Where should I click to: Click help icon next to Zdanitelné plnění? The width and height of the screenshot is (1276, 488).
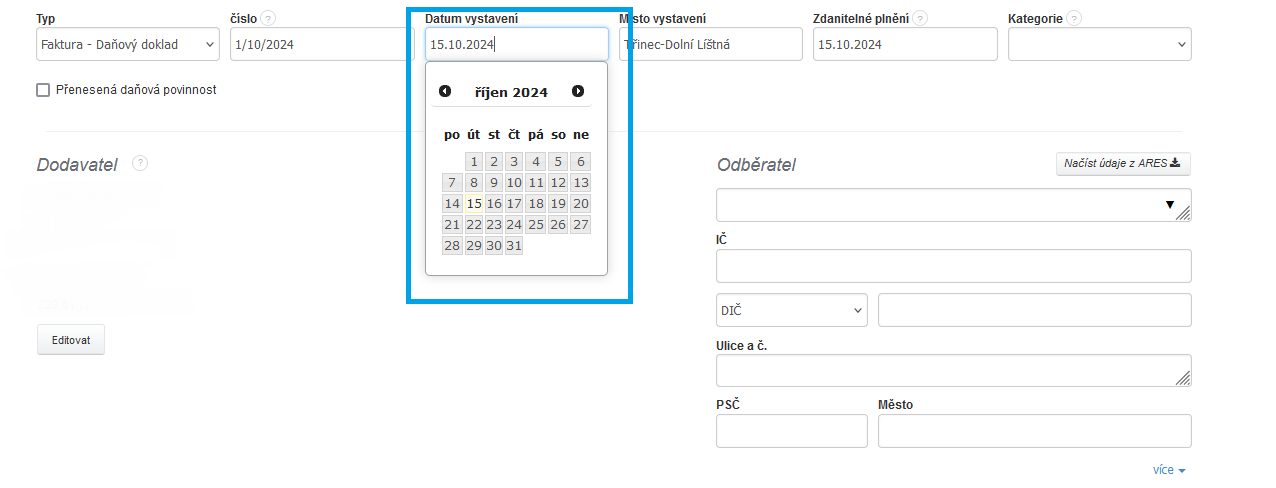click(919, 18)
